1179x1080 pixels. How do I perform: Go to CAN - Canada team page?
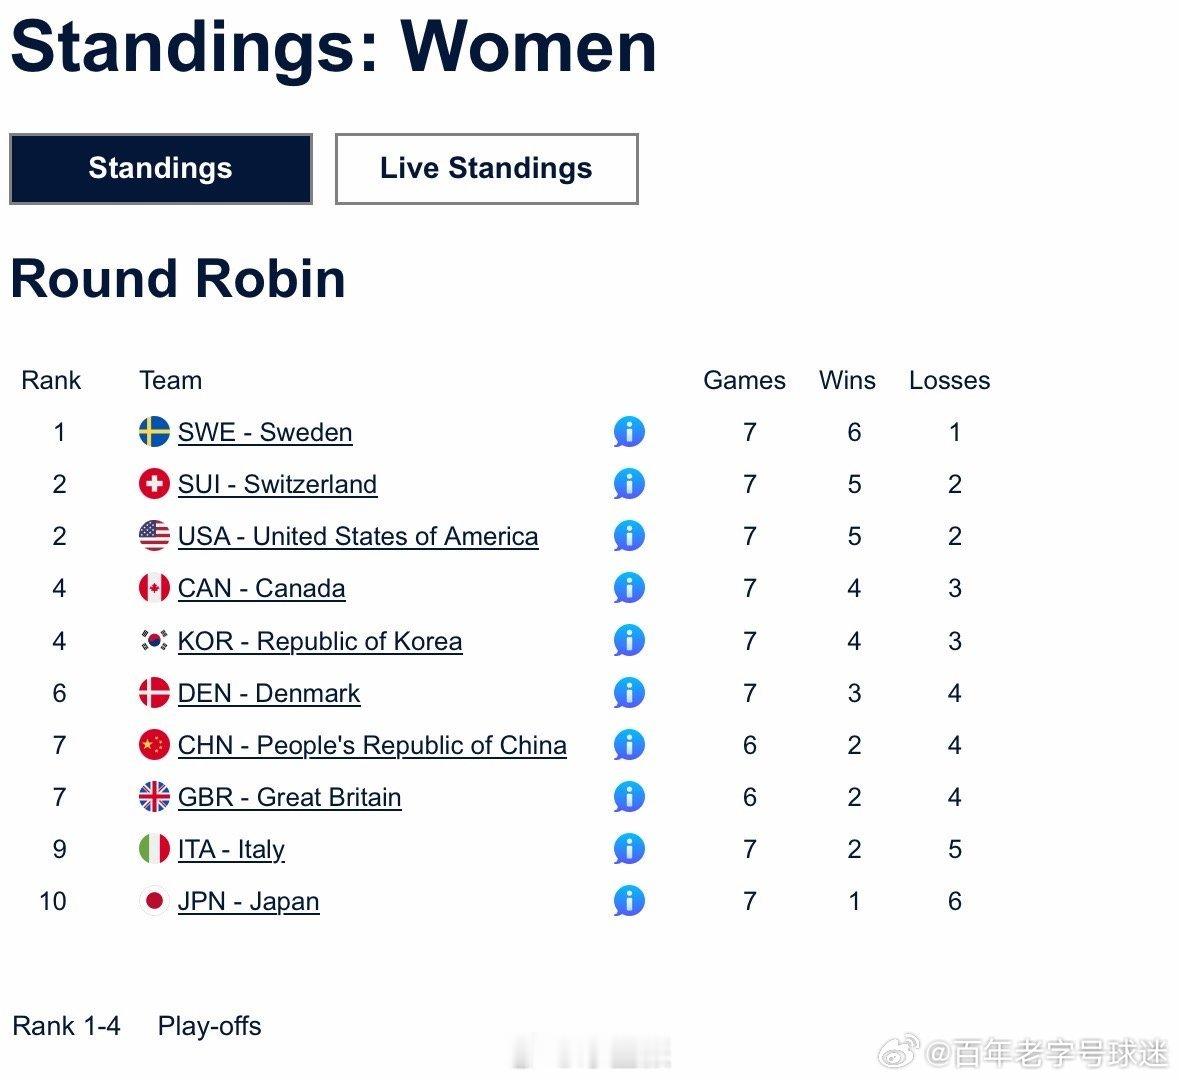[x=261, y=588]
